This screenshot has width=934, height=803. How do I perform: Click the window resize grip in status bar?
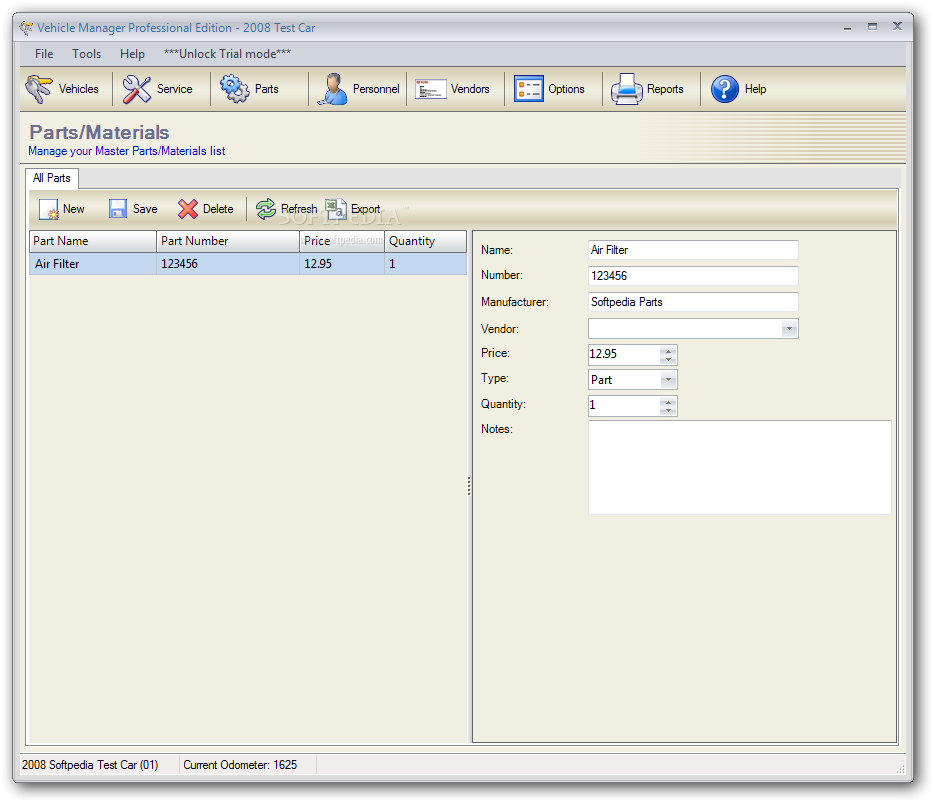pyautogui.click(x=900, y=769)
